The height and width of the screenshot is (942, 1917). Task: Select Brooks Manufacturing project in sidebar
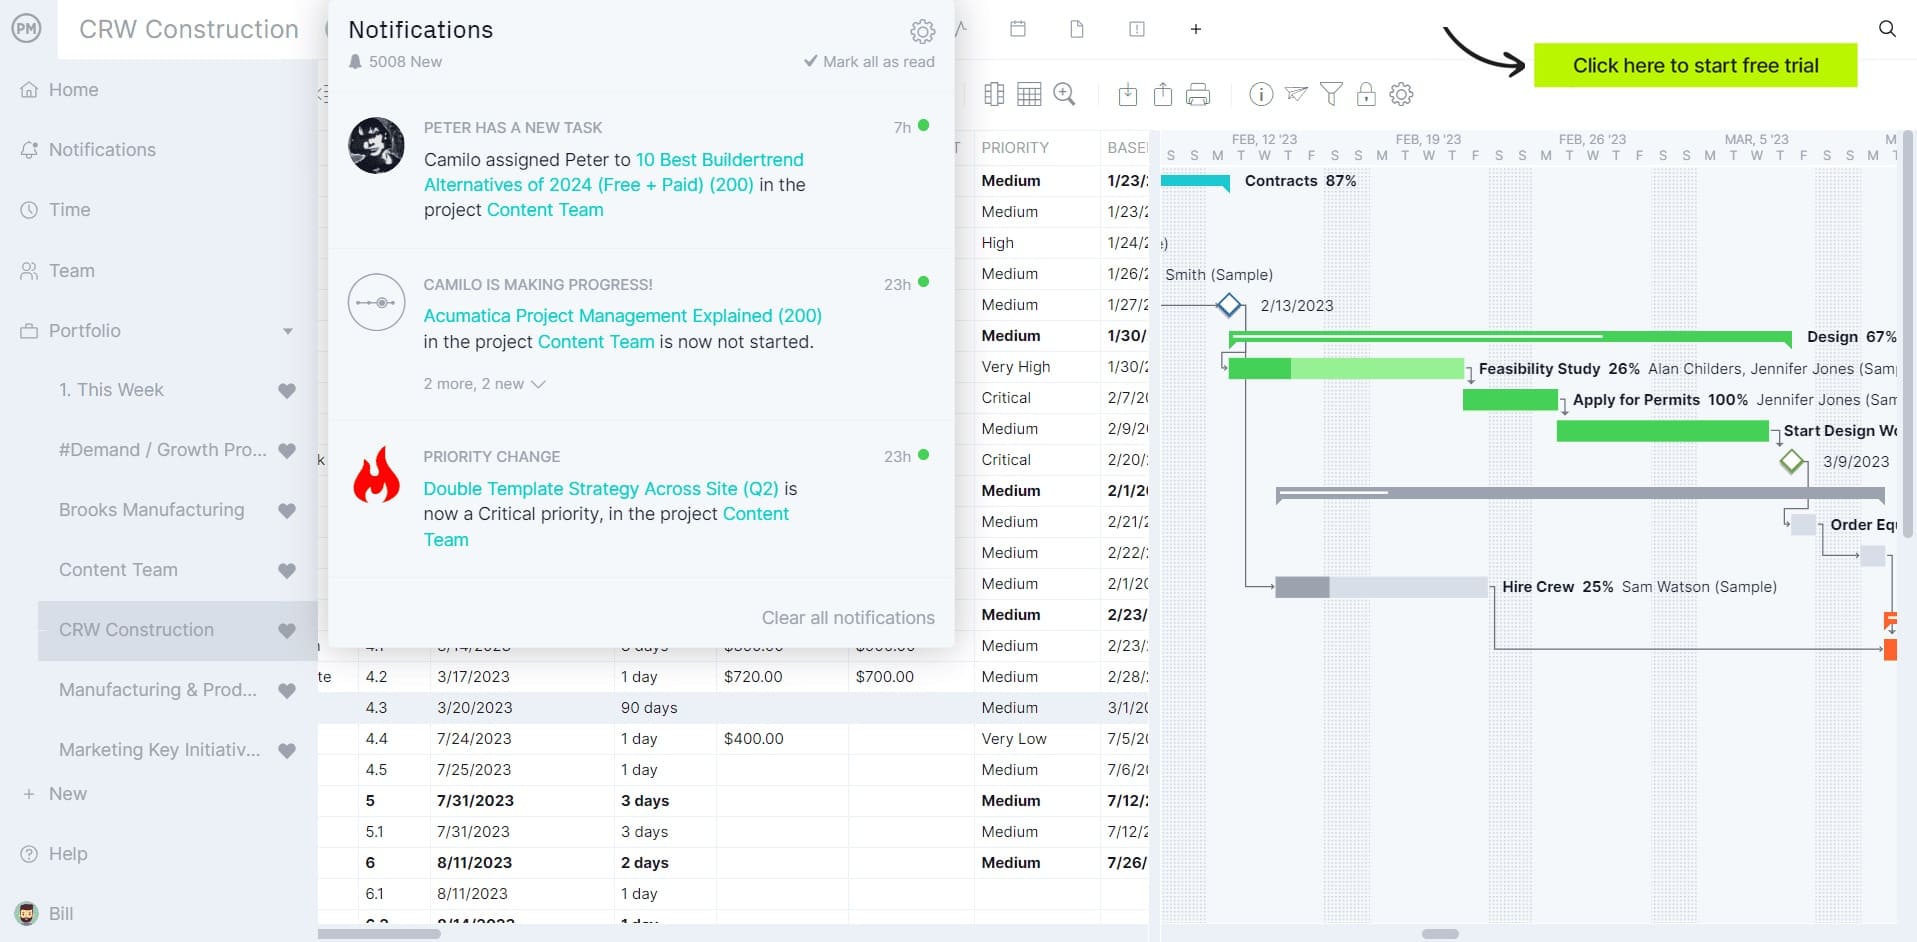coord(151,510)
